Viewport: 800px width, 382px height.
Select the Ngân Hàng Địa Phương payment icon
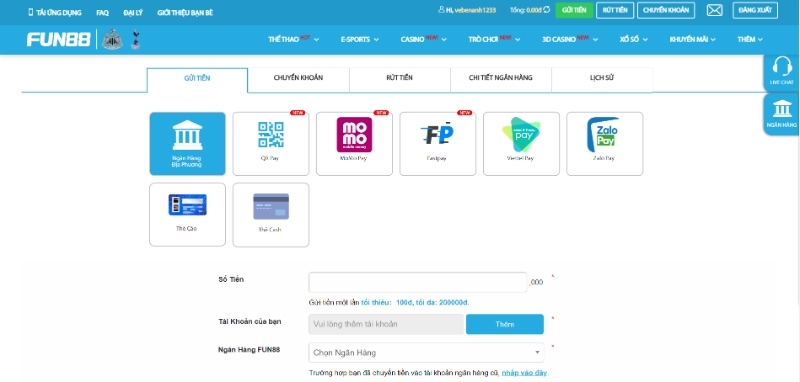point(187,144)
